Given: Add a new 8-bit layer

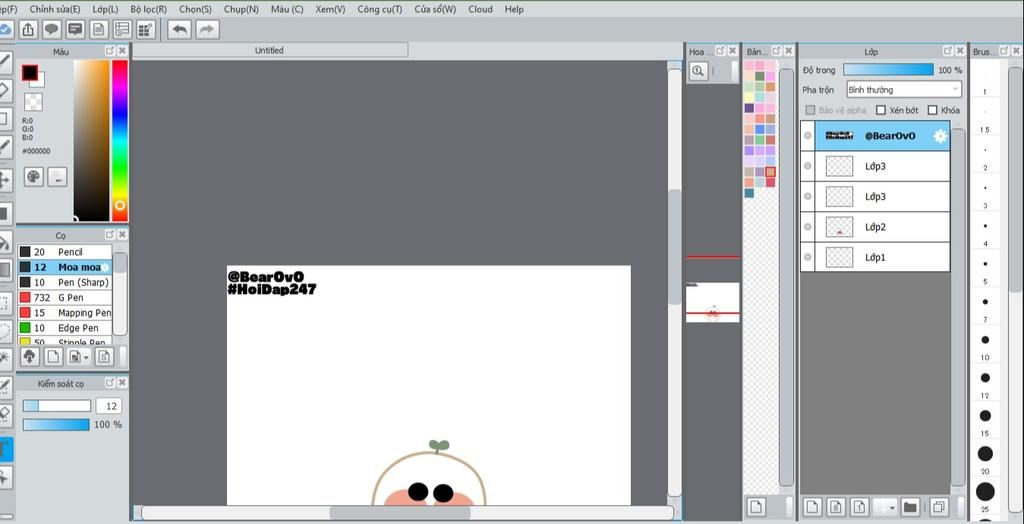Looking at the screenshot, I should [836, 506].
